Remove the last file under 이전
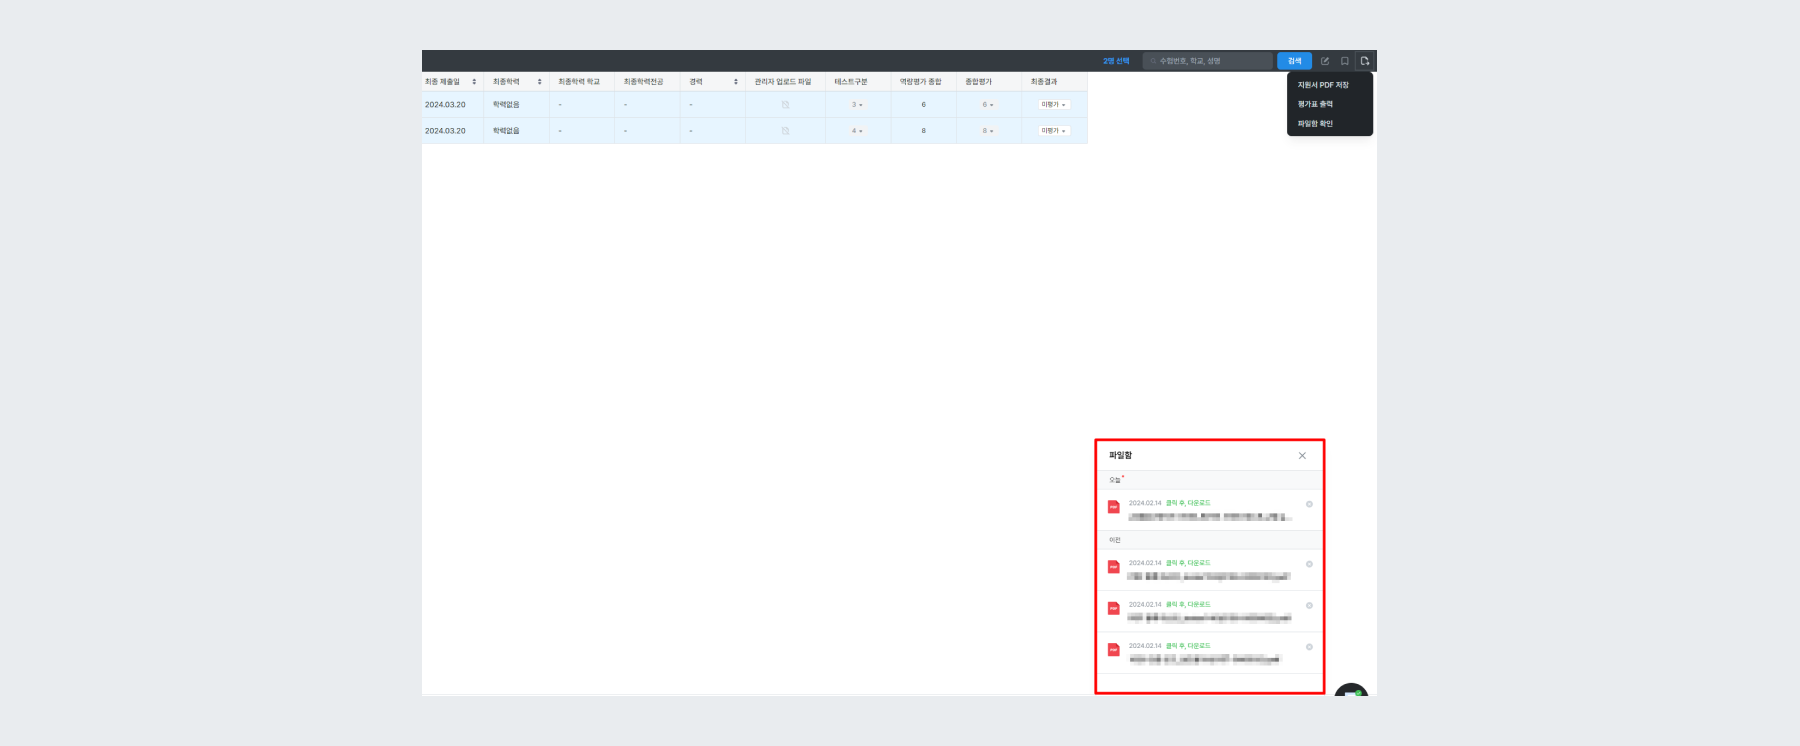This screenshot has width=1800, height=746. [1309, 647]
